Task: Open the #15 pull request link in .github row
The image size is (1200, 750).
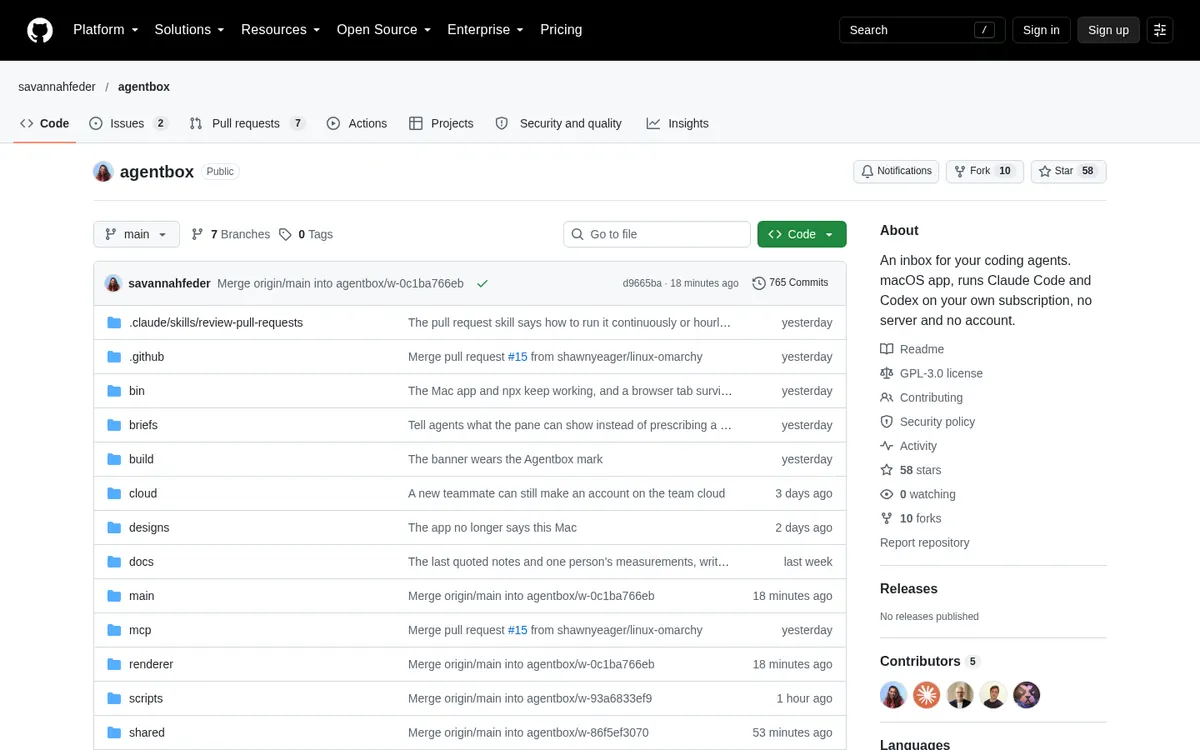Action: 517,357
